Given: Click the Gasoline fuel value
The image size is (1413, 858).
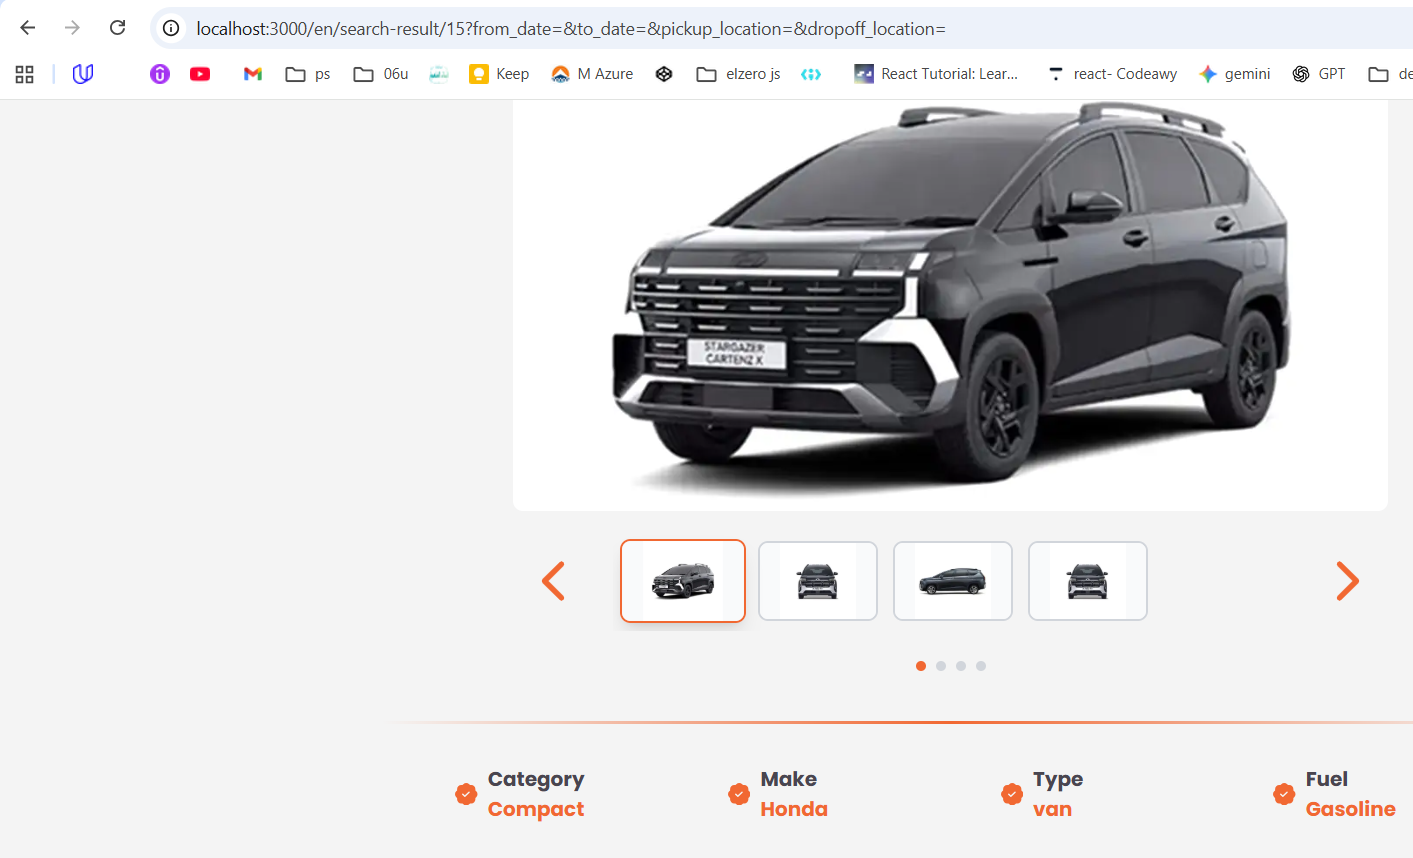Looking at the screenshot, I should 1351,809.
